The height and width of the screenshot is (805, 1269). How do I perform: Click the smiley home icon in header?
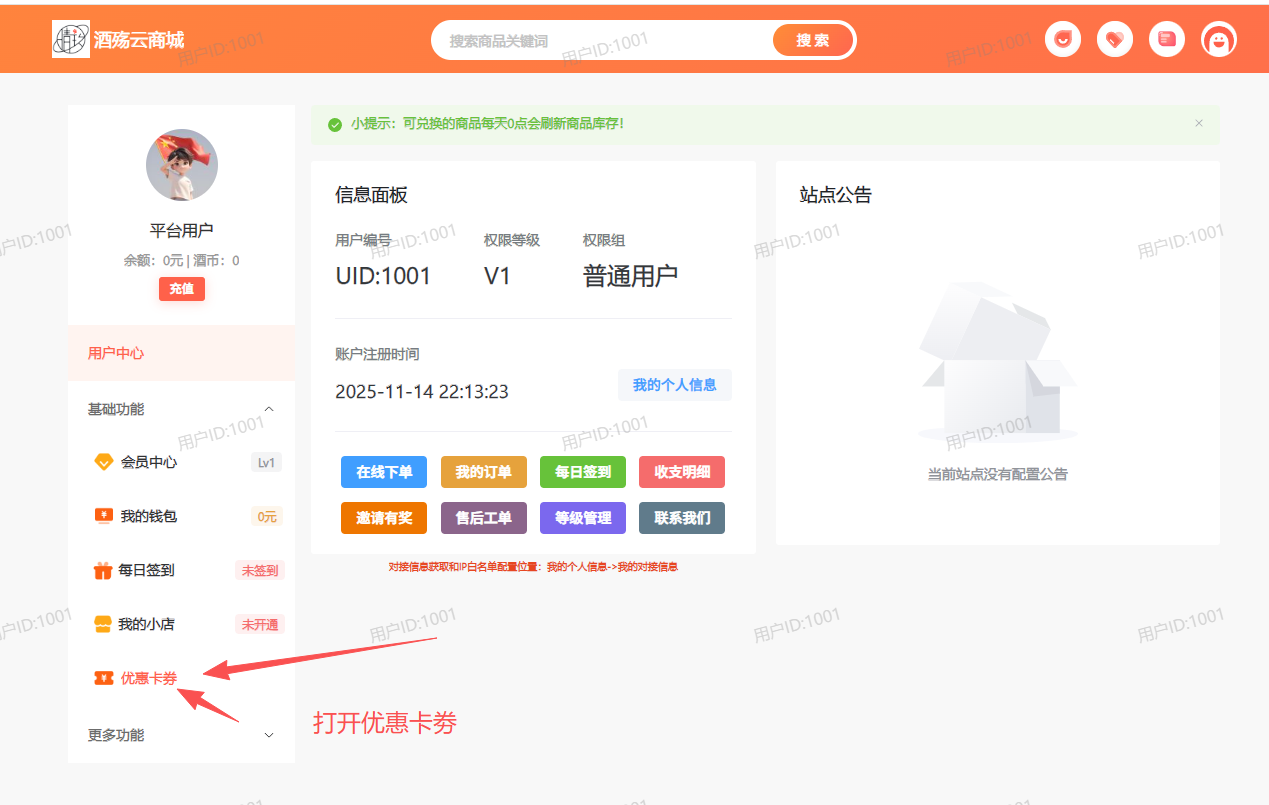tap(1062, 38)
